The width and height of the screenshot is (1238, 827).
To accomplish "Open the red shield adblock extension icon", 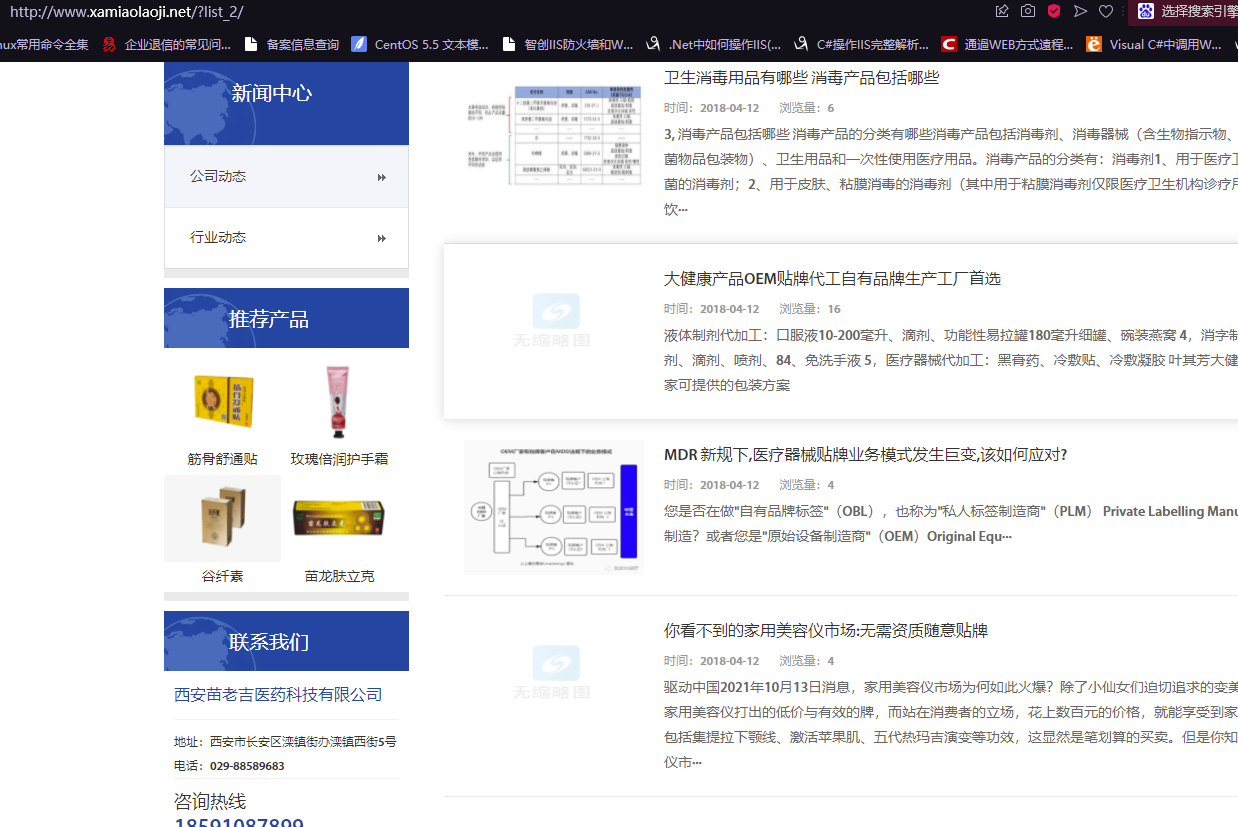I will click(x=1052, y=11).
